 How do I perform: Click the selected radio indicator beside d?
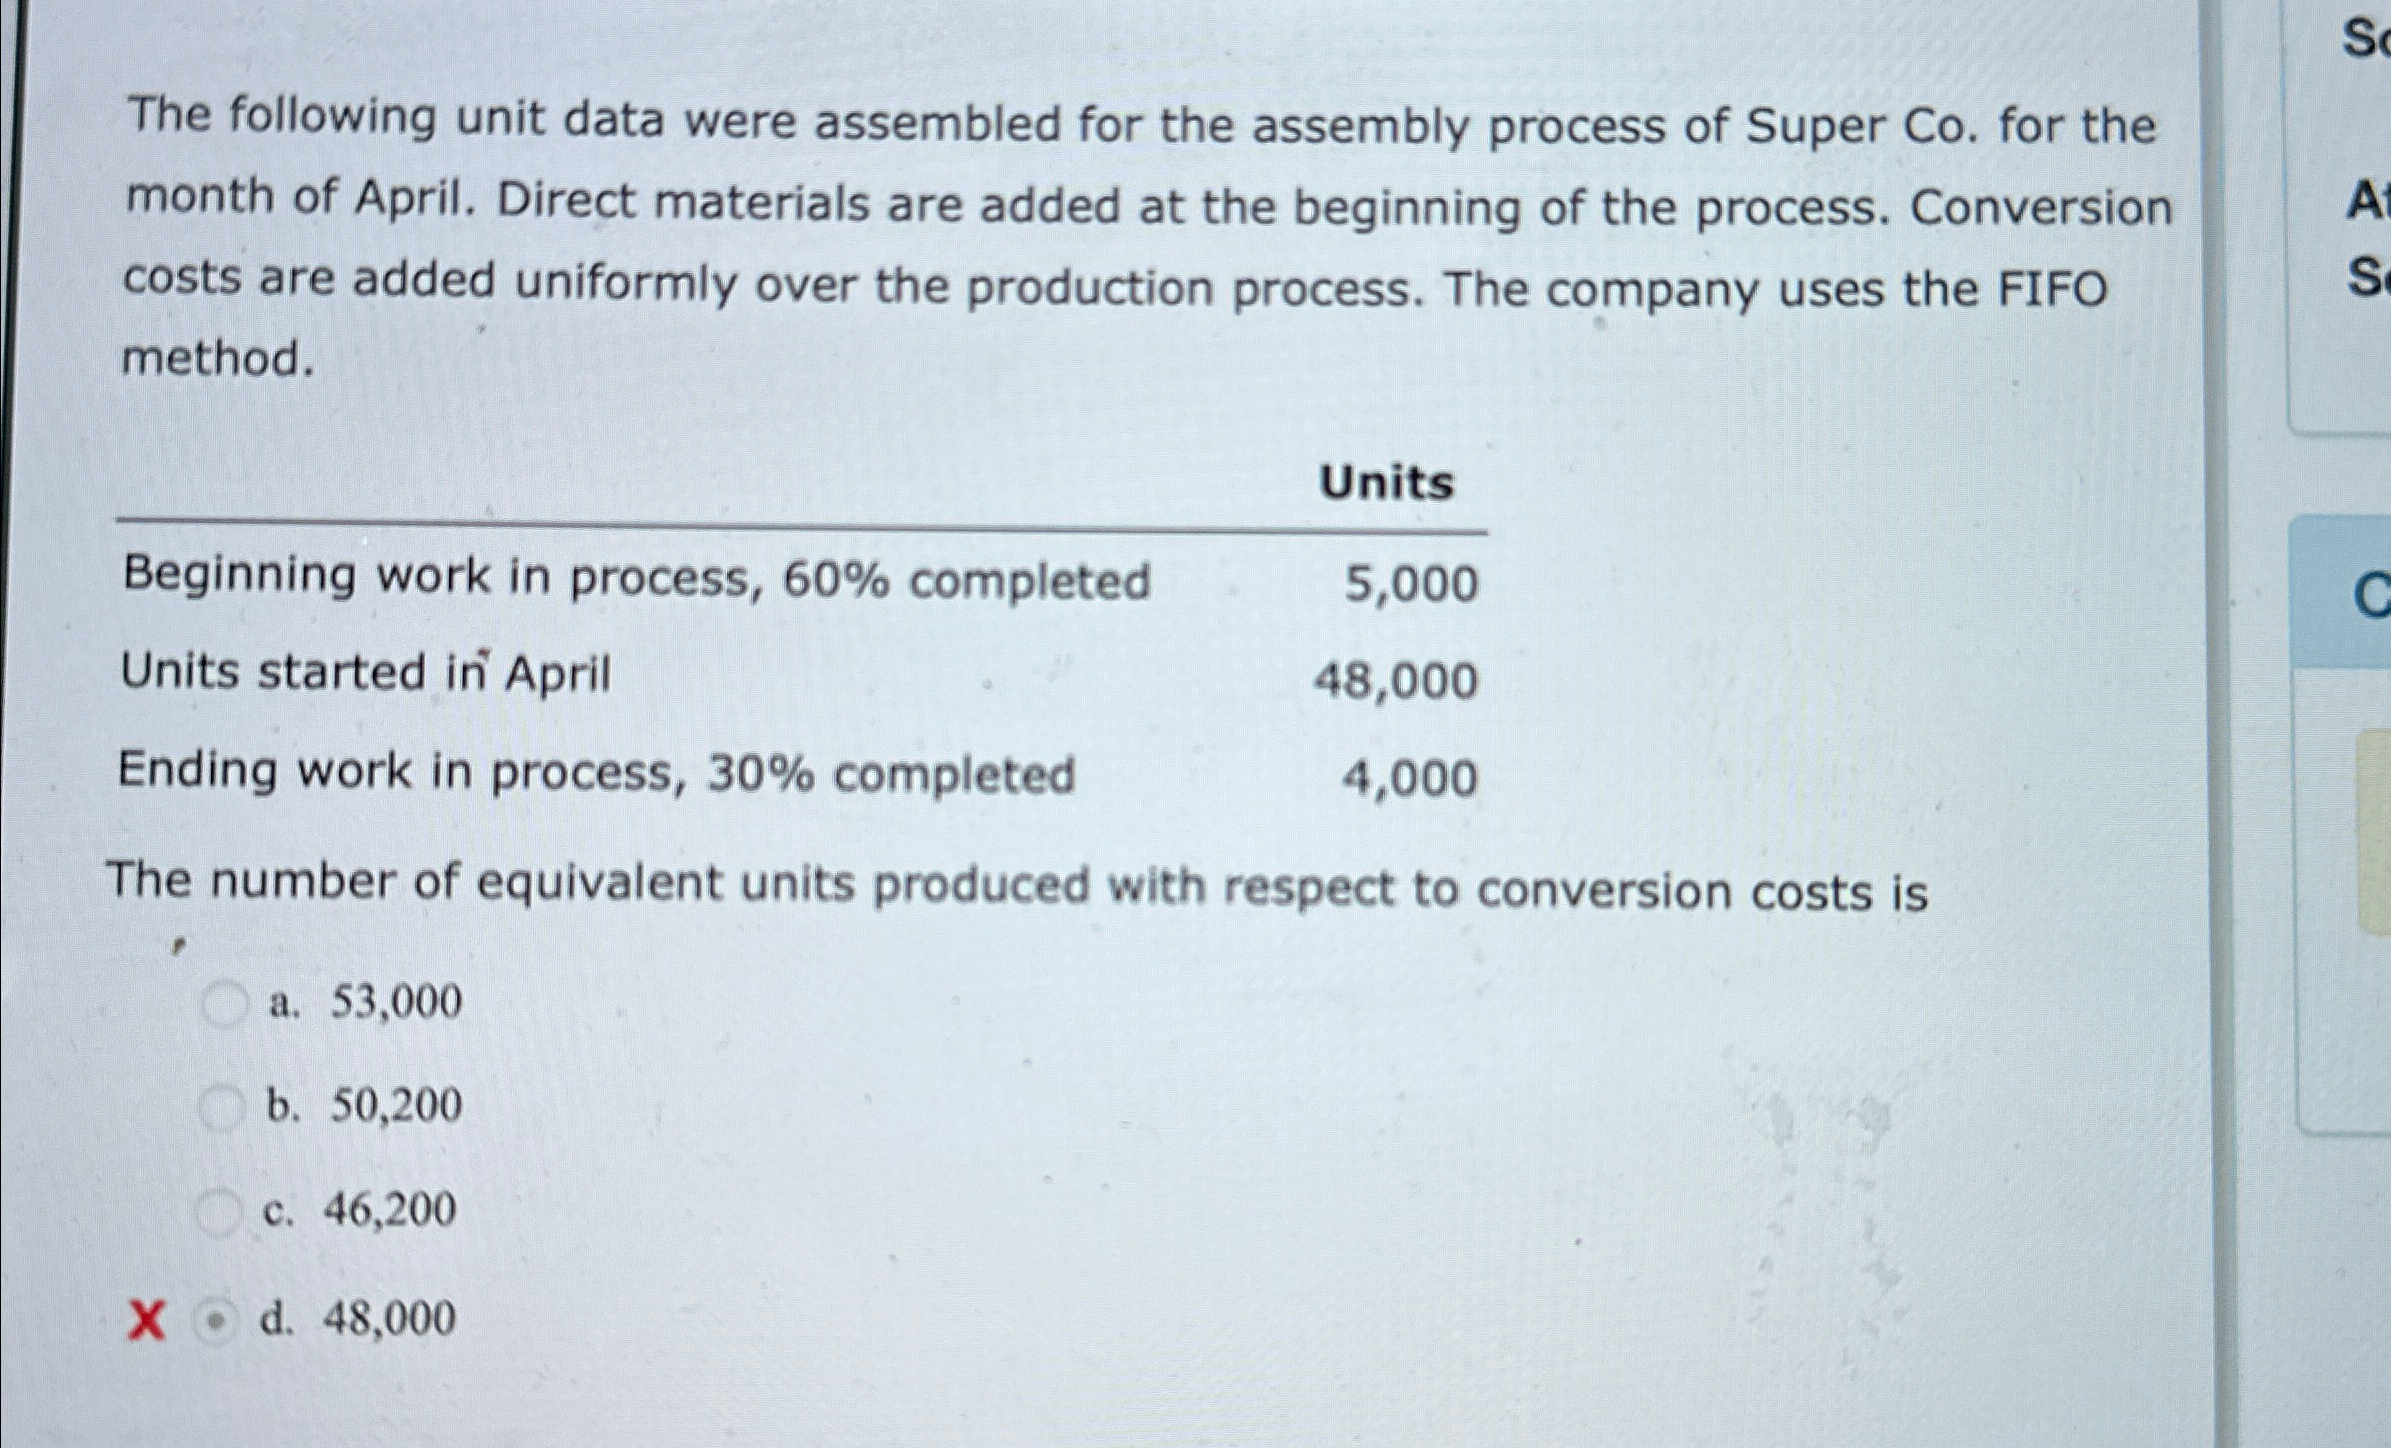[215, 1319]
